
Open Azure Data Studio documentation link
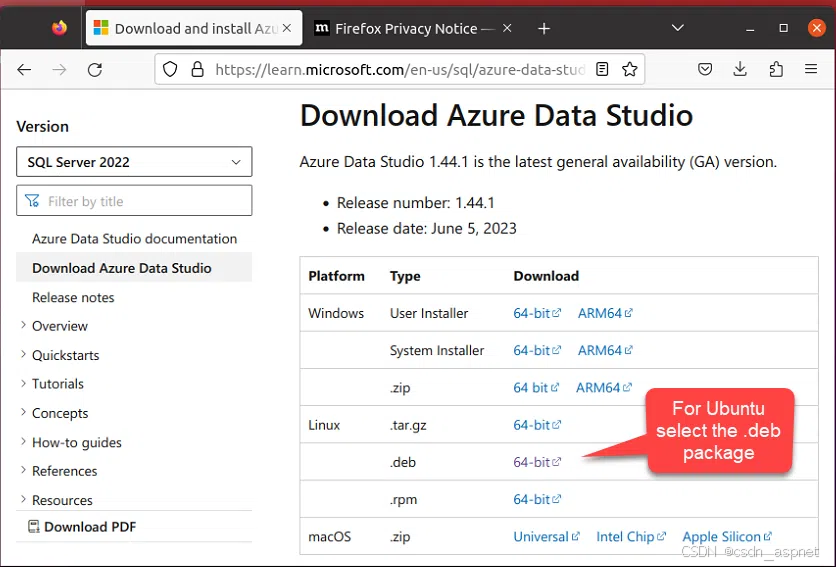point(134,238)
